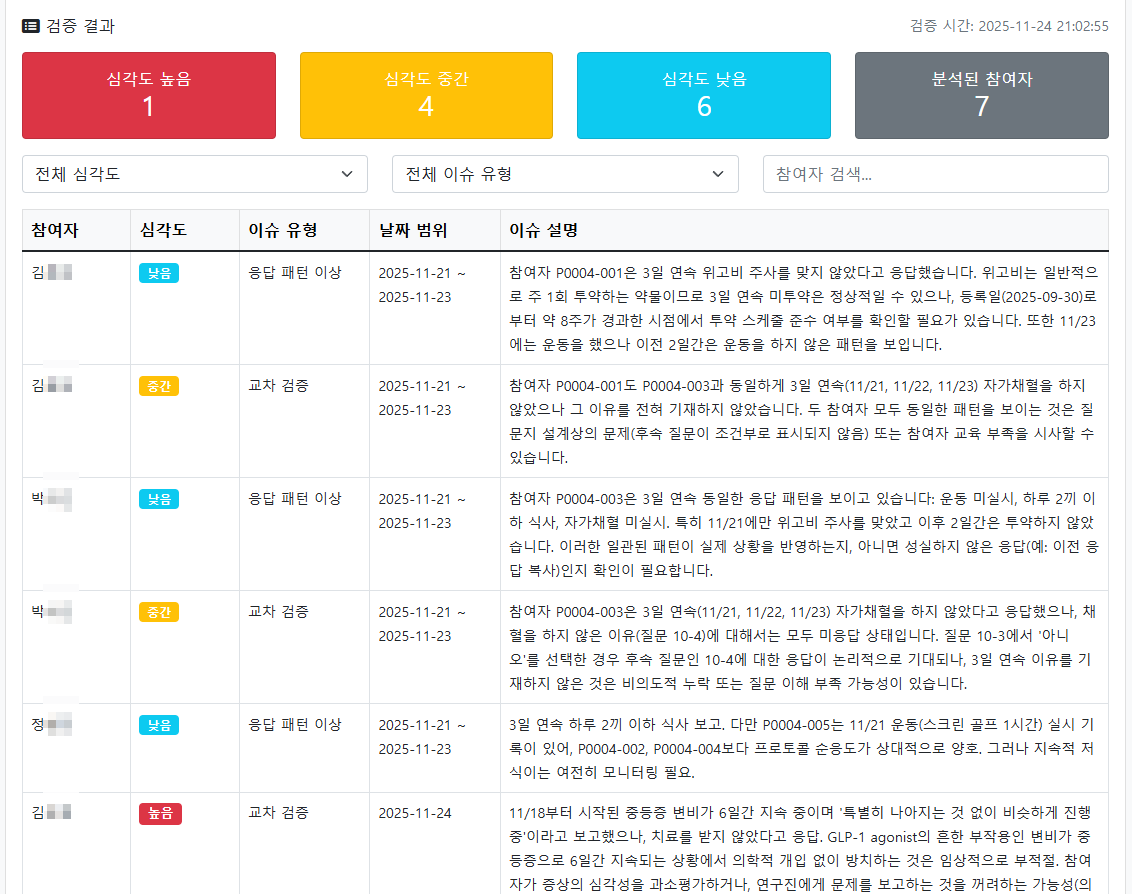Click the 중간 badge in the fourth row
1132x894 pixels.
coord(159,612)
